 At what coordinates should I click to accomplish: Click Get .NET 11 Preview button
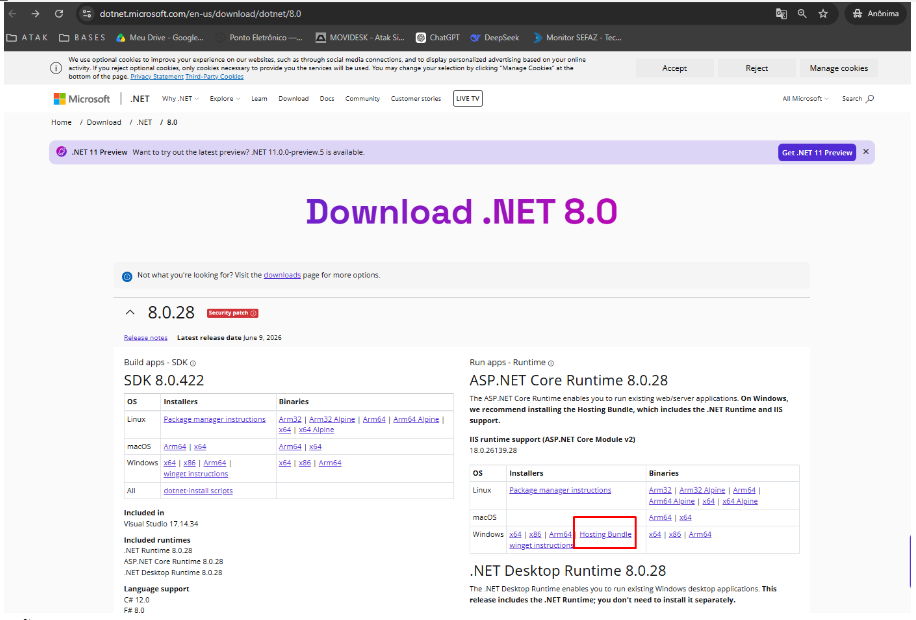click(817, 153)
